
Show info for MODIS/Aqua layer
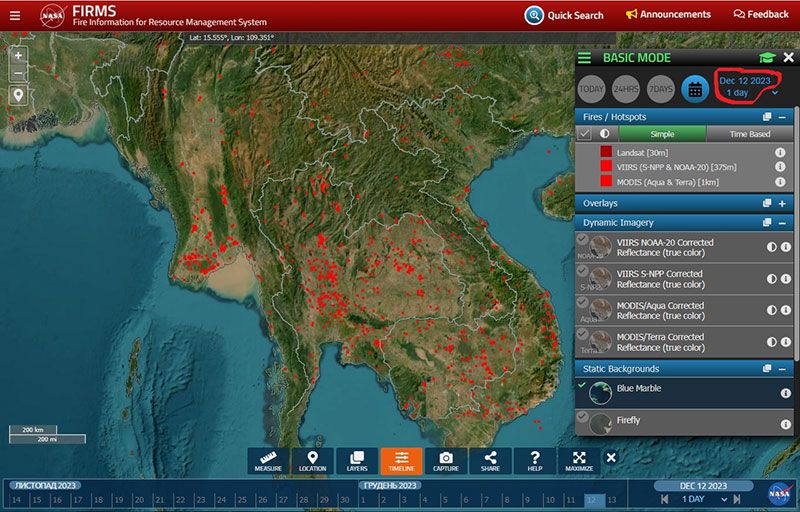(x=786, y=310)
